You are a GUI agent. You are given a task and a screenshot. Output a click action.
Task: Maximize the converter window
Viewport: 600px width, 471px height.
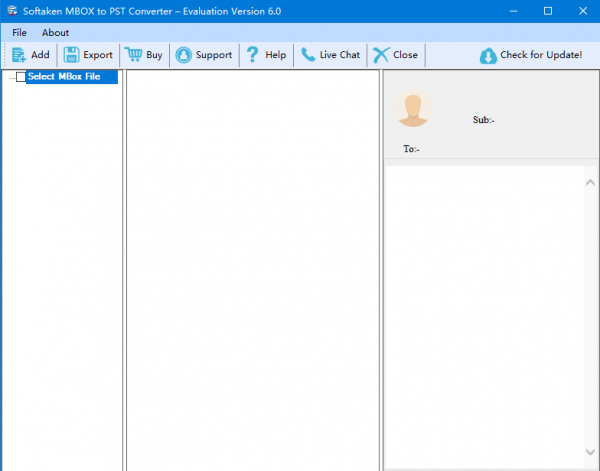click(548, 11)
